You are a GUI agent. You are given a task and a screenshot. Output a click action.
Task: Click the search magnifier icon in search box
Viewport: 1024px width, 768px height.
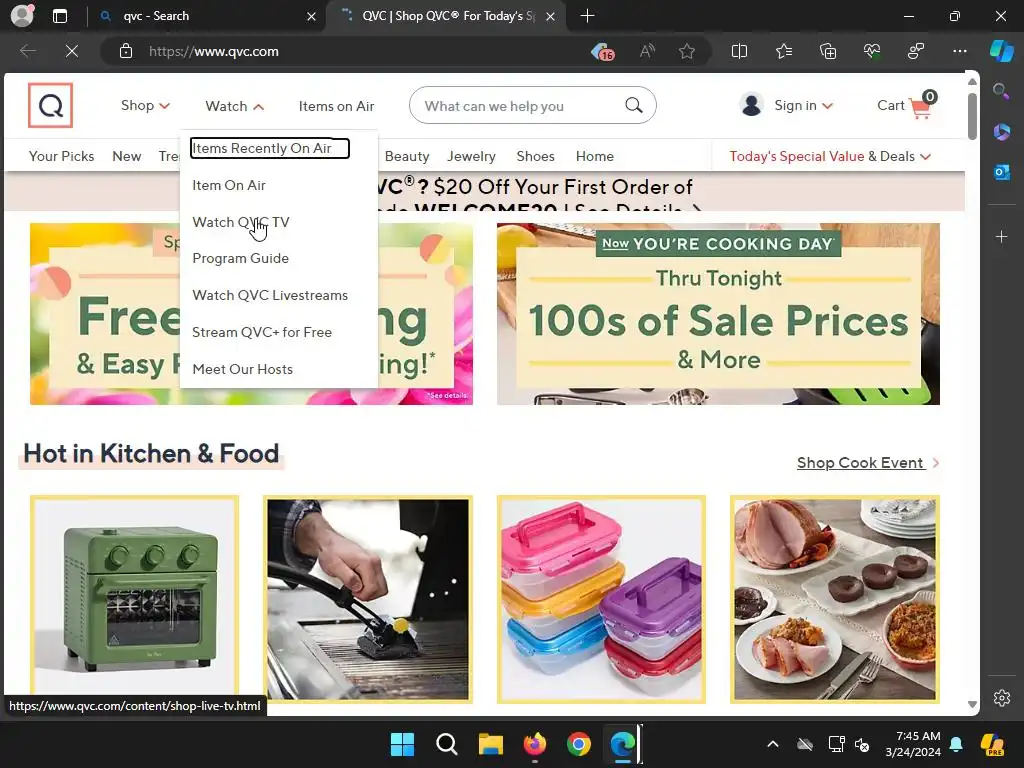pos(633,105)
